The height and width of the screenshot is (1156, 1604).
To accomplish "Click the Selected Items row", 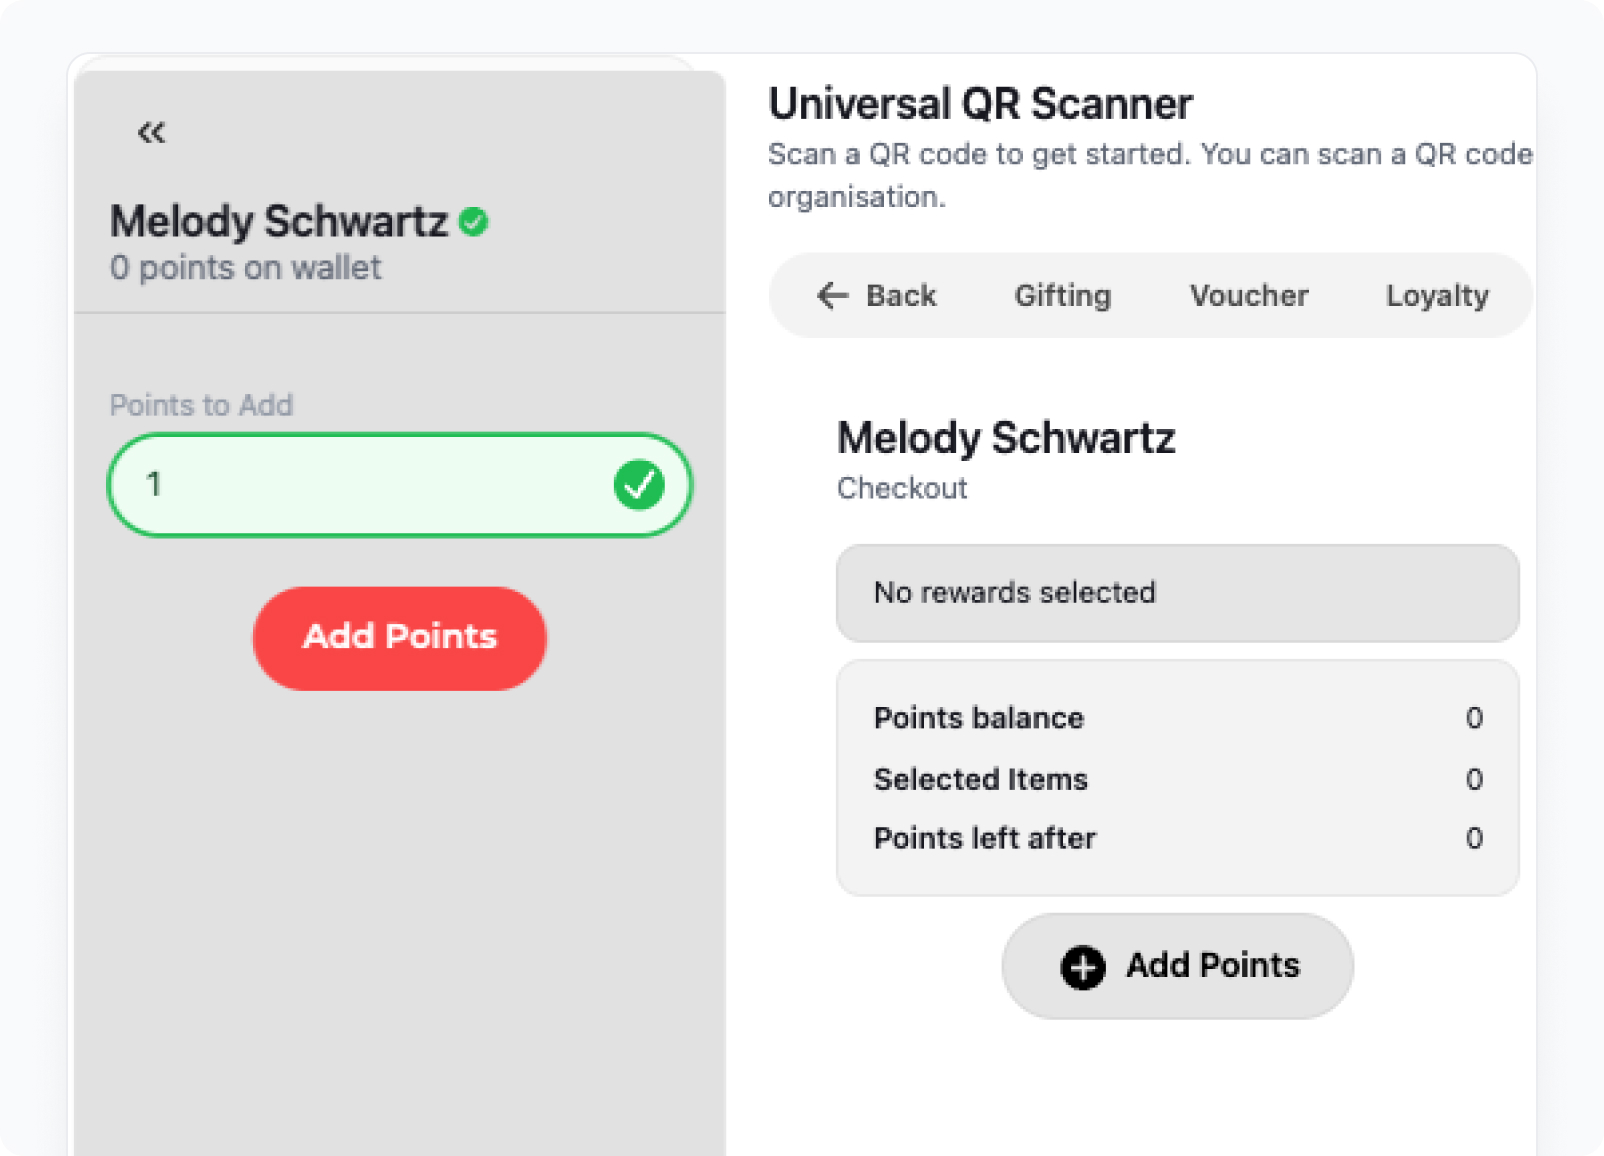I will (x=1178, y=779).
